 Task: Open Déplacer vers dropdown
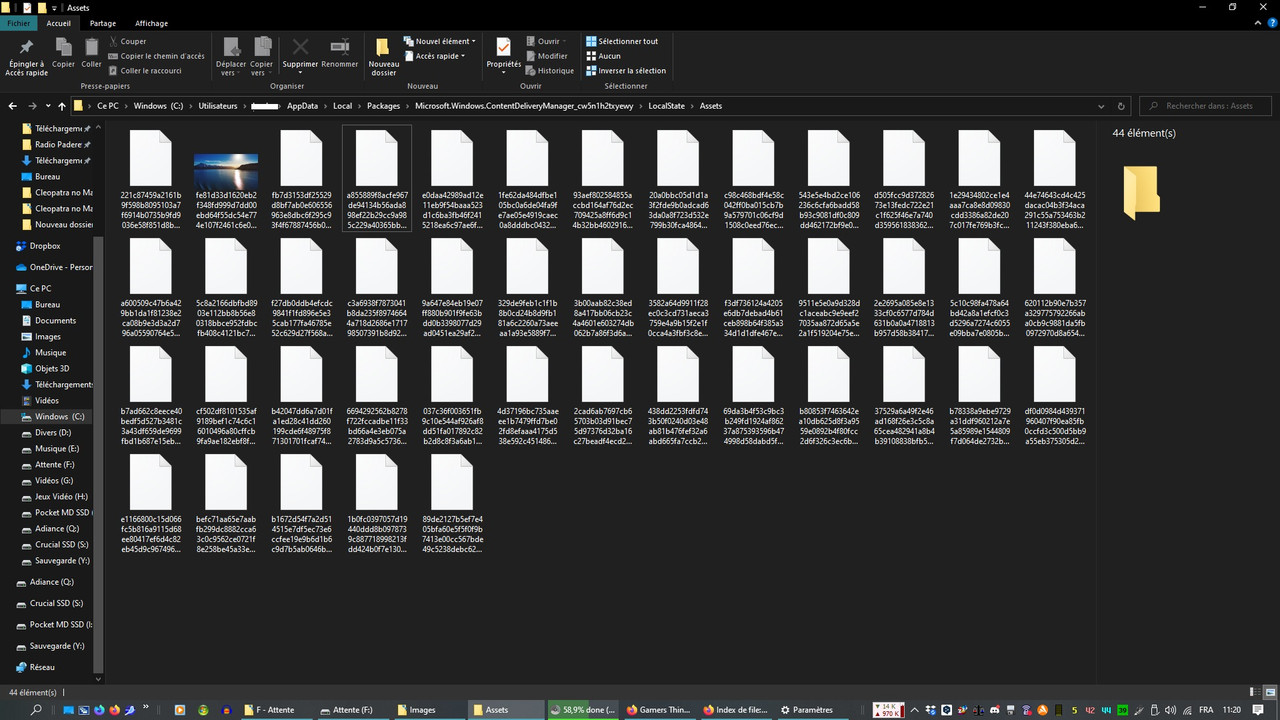pyautogui.click(x=231, y=58)
